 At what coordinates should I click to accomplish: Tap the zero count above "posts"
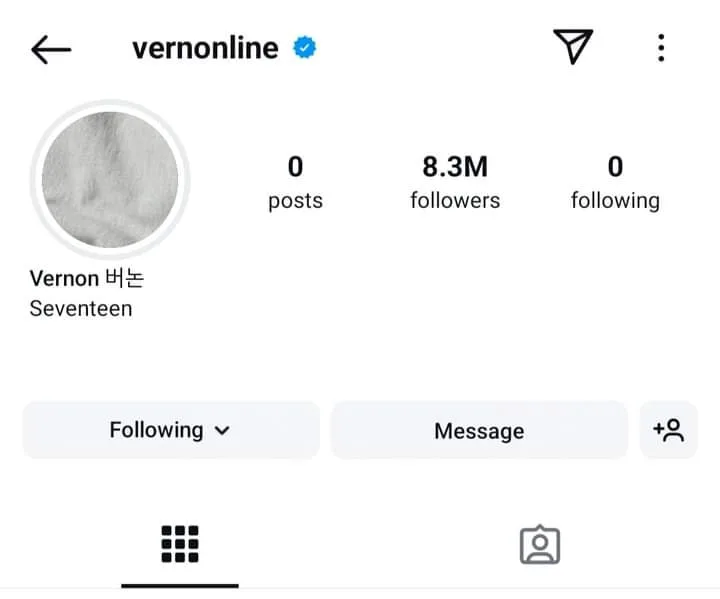pos(295,166)
